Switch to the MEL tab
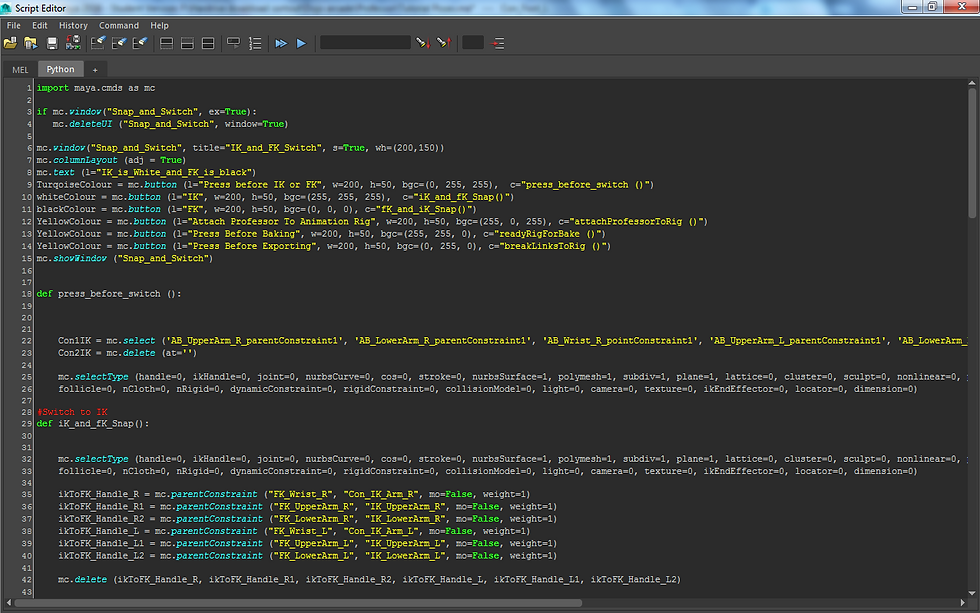Image resolution: width=980 pixels, height=613 pixels. 20,69
